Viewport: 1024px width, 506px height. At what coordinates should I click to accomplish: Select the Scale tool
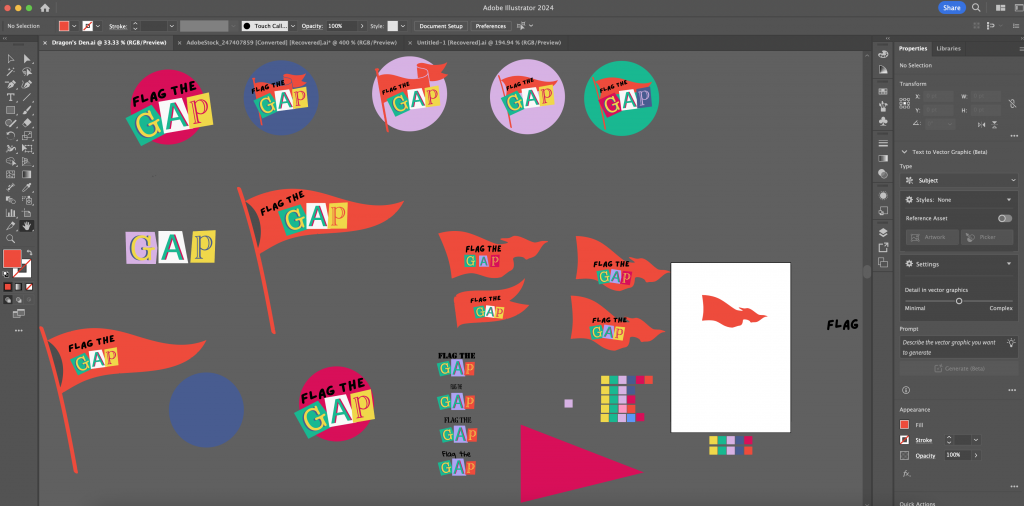[x=27, y=136]
